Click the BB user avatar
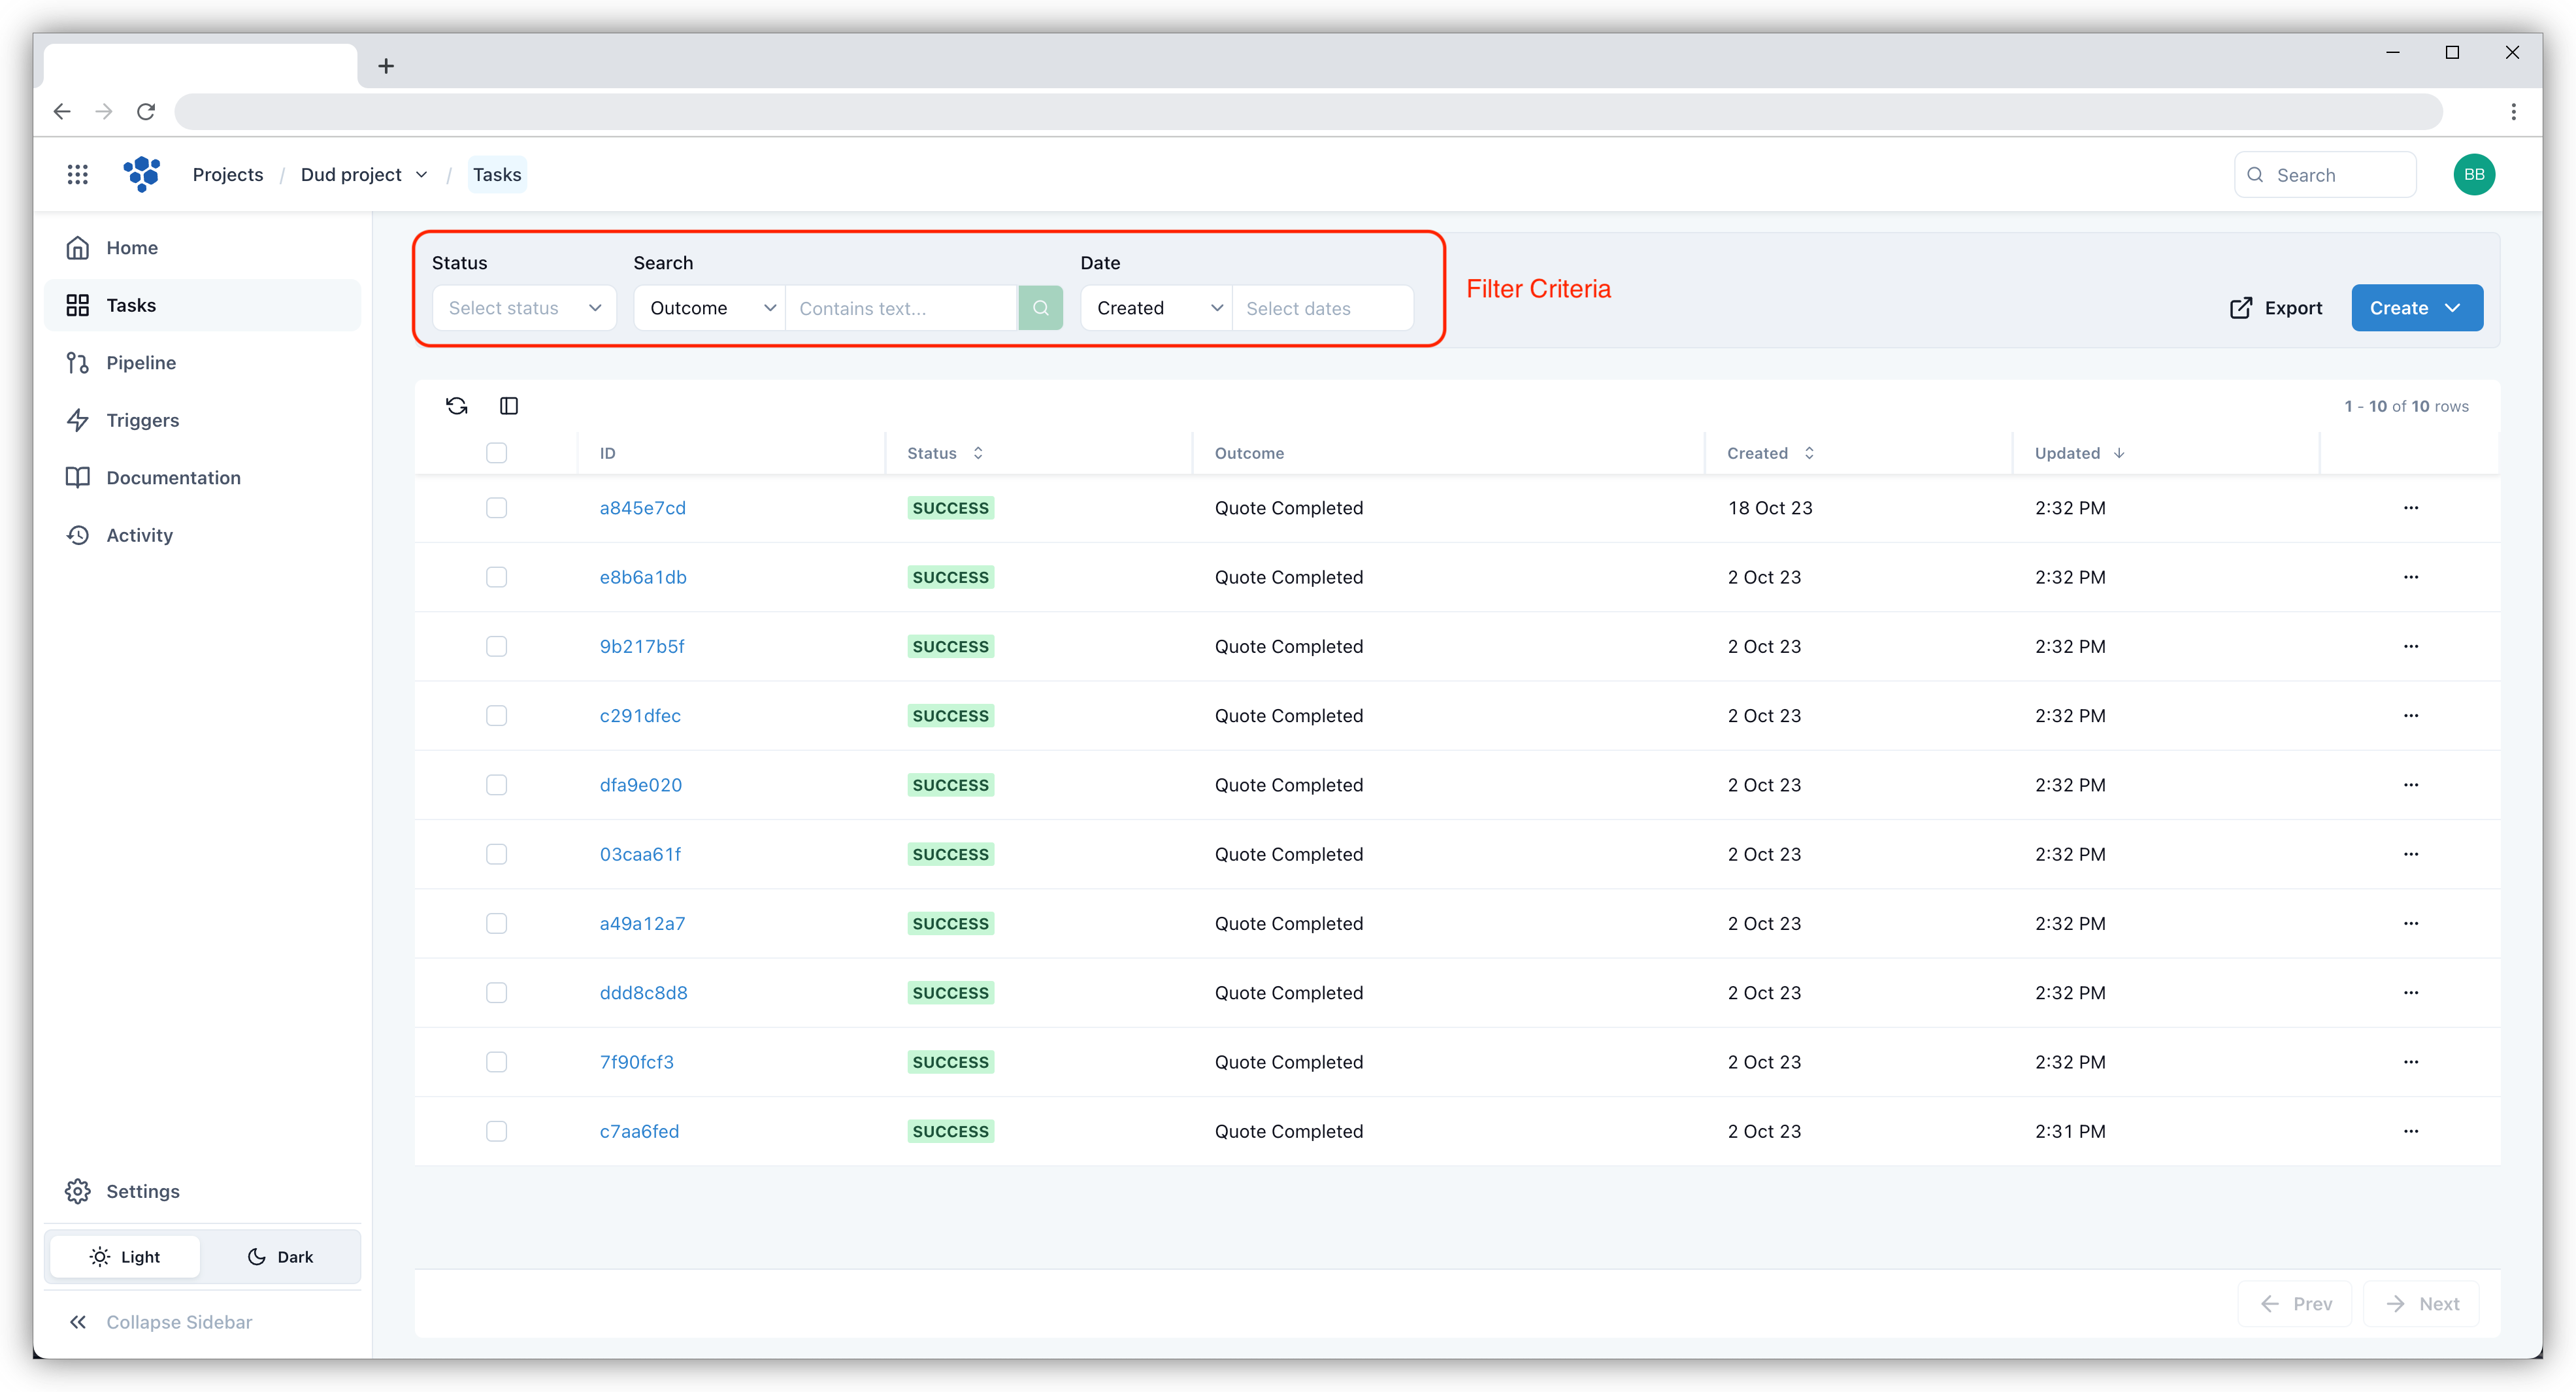Image resolution: width=2576 pixels, height=1392 pixels. [2474, 175]
